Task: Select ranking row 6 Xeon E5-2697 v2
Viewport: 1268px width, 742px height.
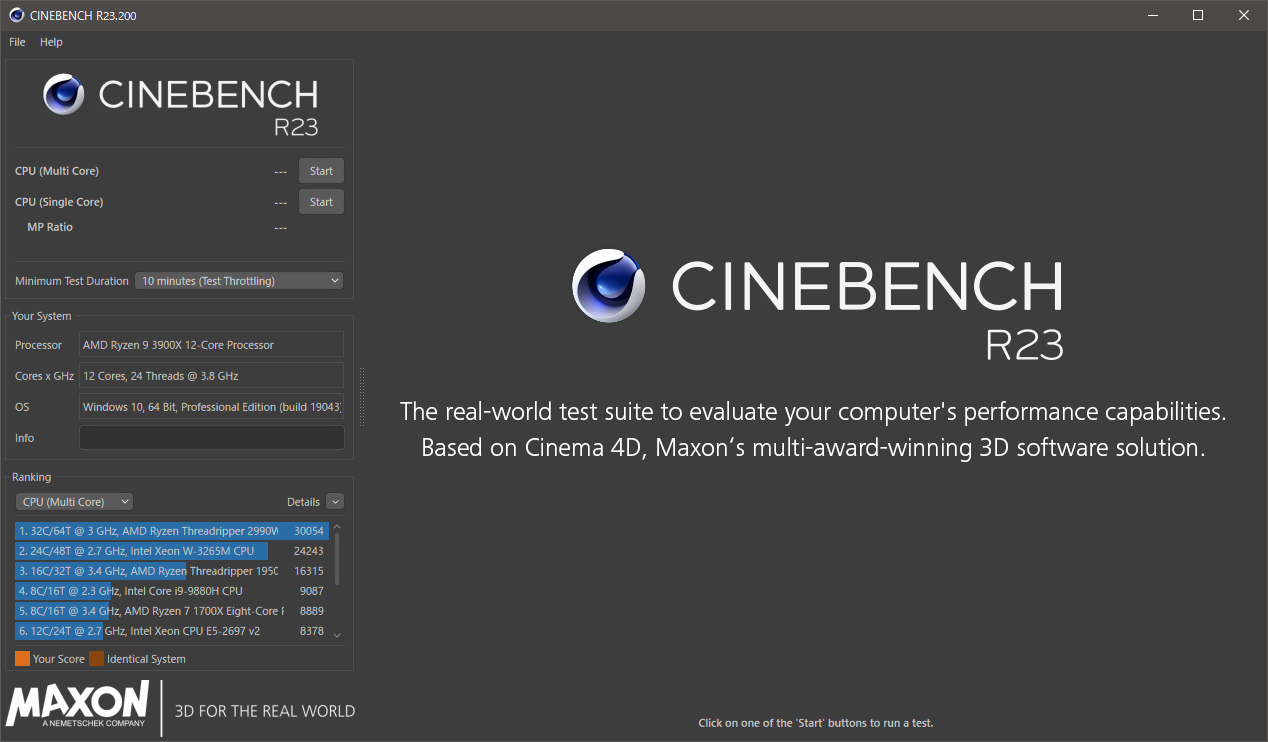Action: pos(171,631)
